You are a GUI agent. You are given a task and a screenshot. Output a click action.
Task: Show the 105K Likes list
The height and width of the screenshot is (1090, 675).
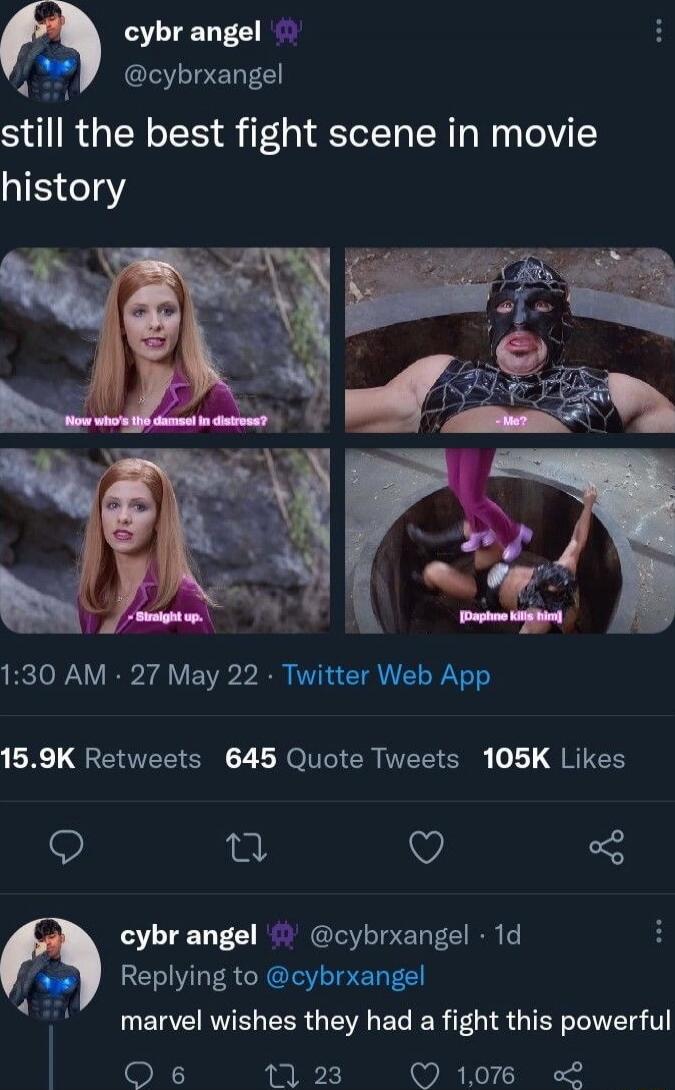(x=553, y=759)
